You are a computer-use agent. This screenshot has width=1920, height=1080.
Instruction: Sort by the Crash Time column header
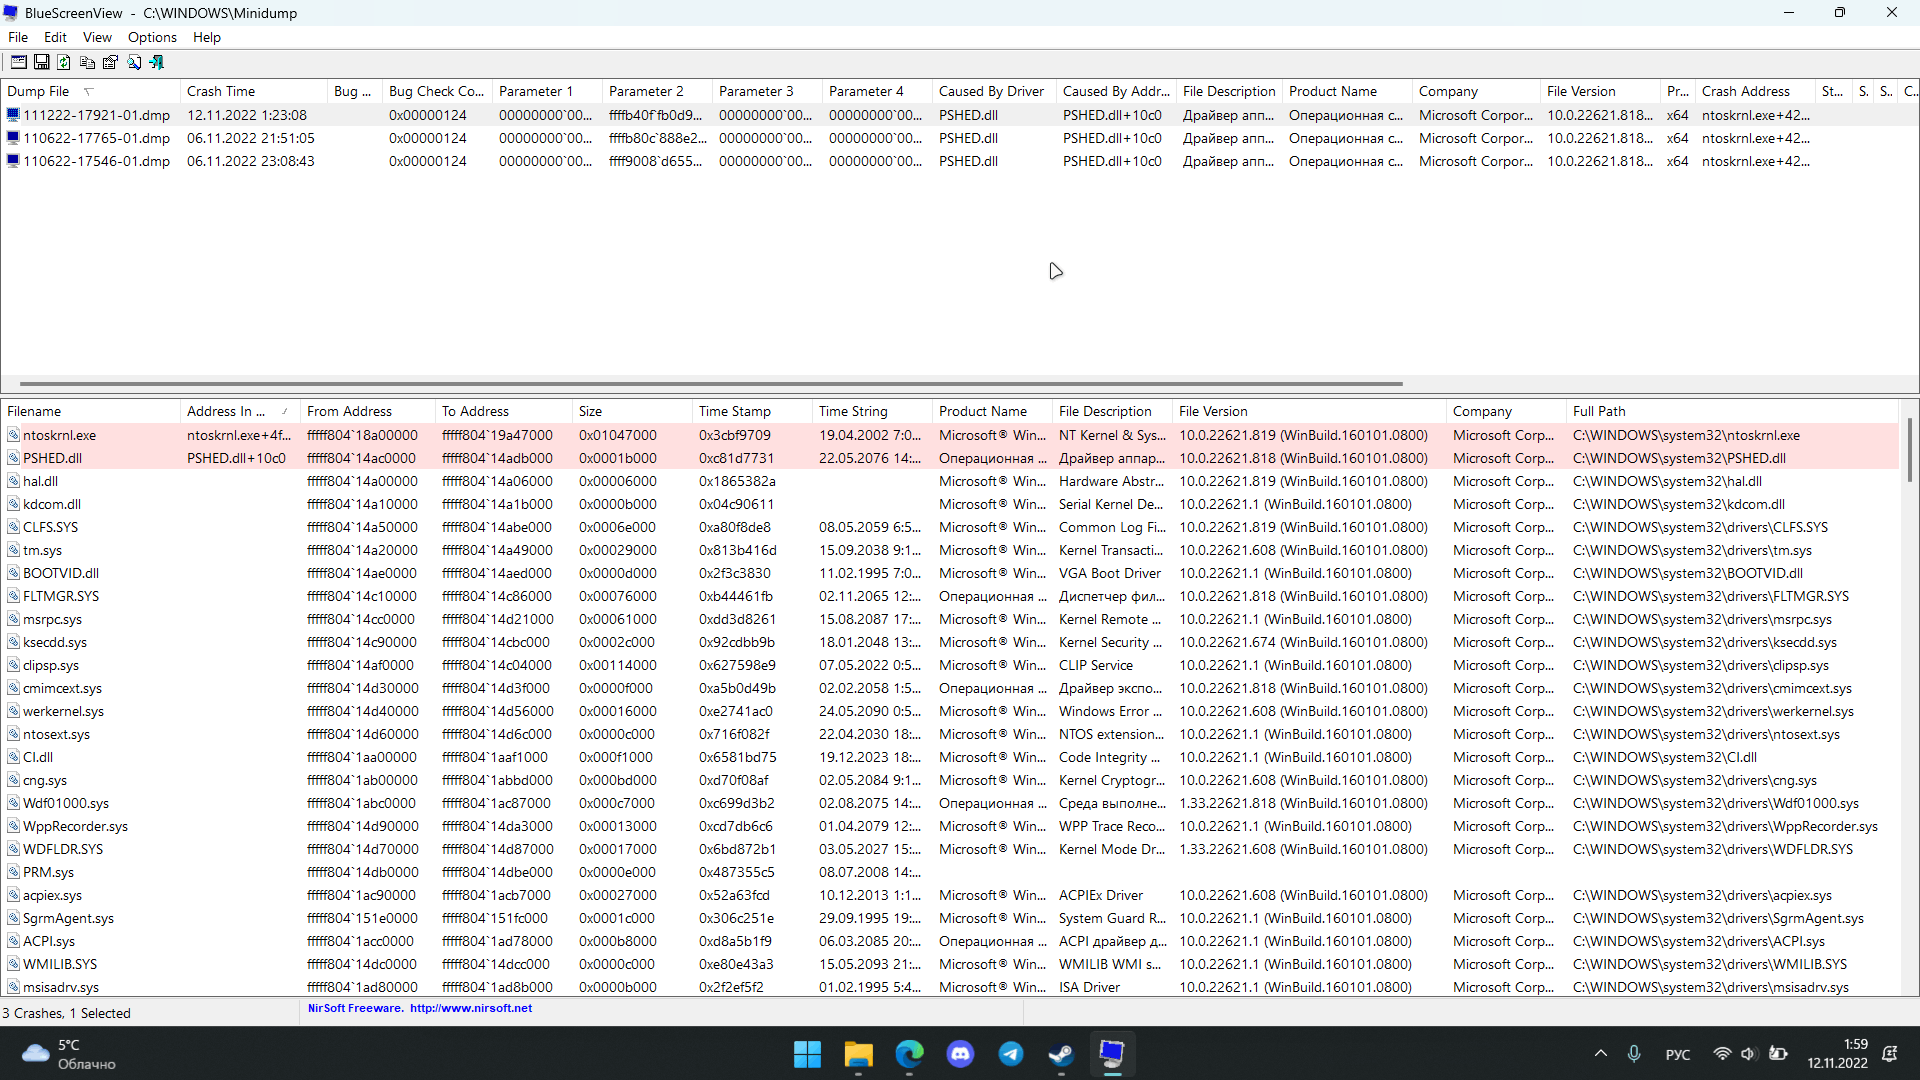[x=255, y=91]
